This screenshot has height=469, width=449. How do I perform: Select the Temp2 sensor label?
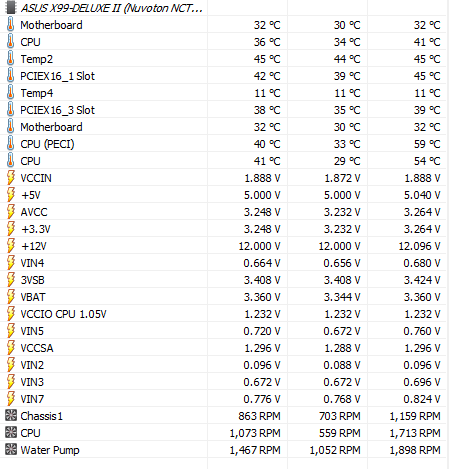point(37,59)
